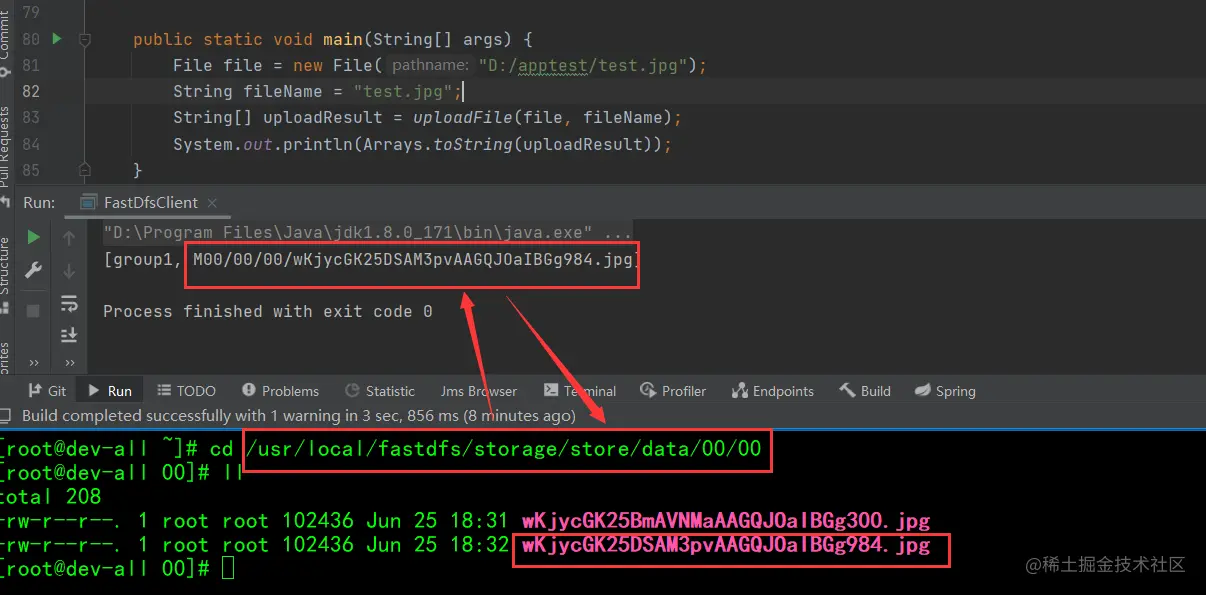Click the wKjycGK25BmAVNMaAAGQJOaIBGg300.jpg filename in terminal
Image resolution: width=1206 pixels, height=595 pixels.
point(726,521)
